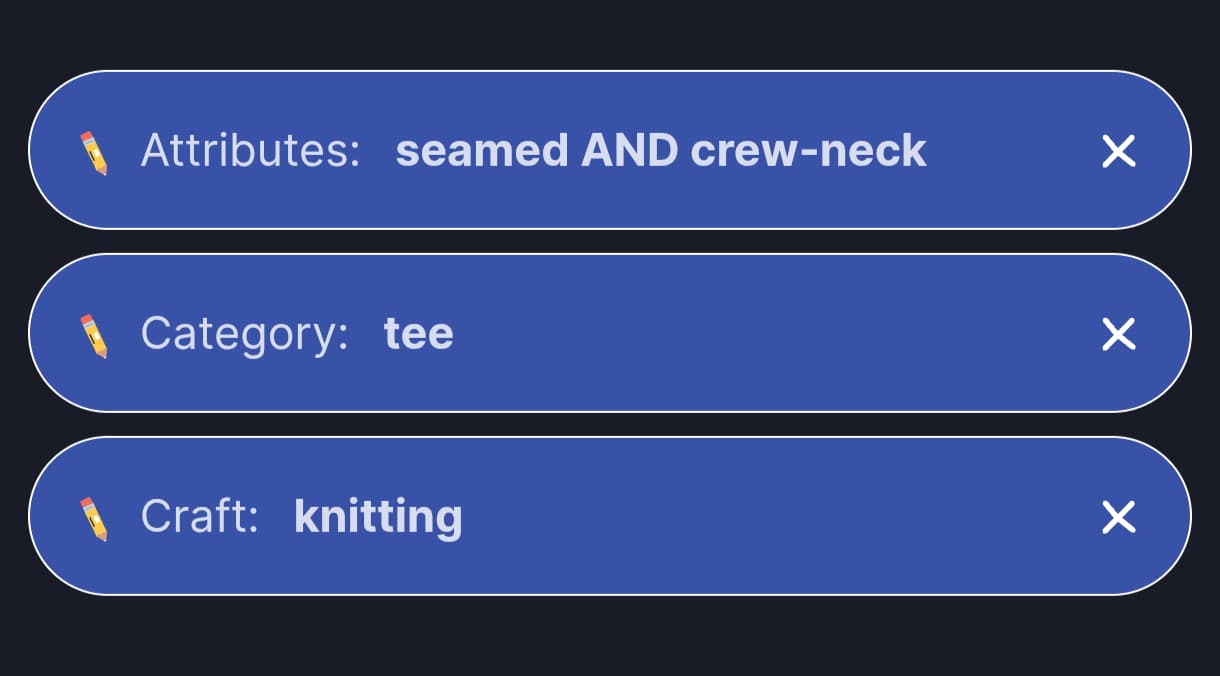Open the Craft filter editor using the pencil
The width and height of the screenshot is (1220, 676).
click(x=93, y=518)
